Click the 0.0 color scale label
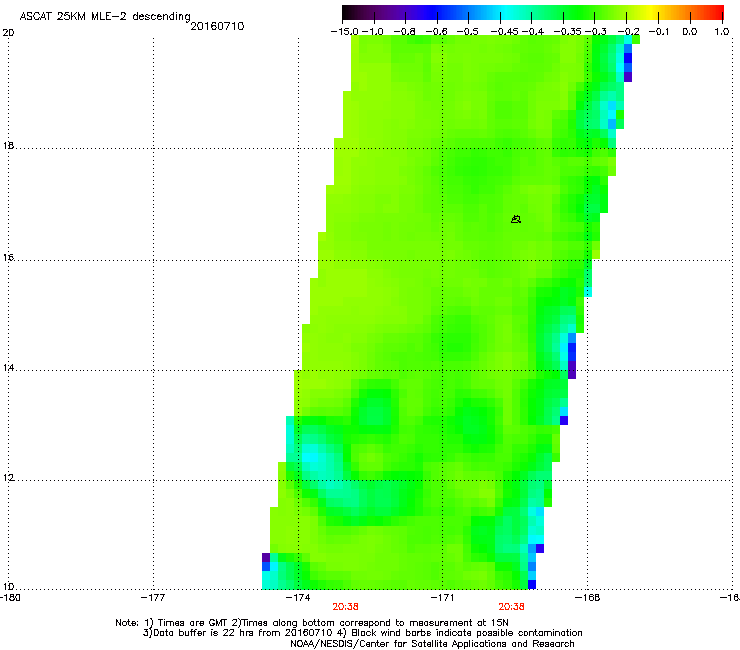This screenshot has width=740, height=650. (x=690, y=32)
